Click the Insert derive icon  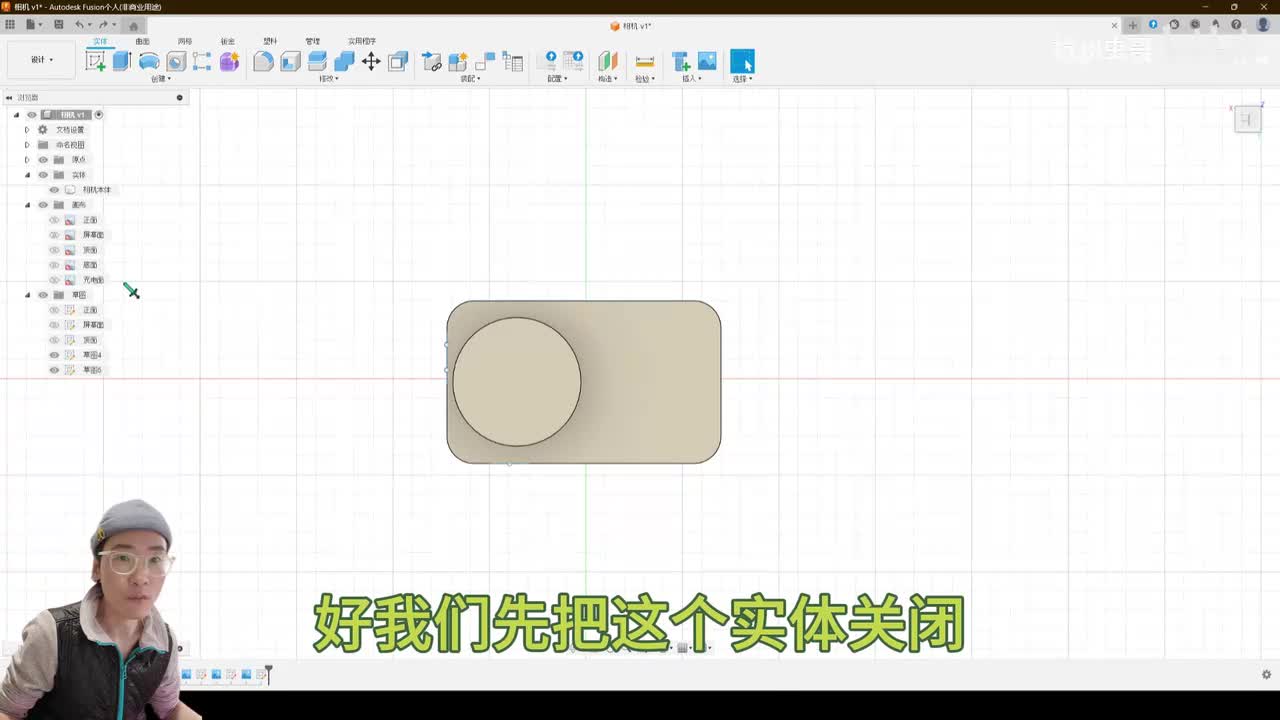click(681, 61)
